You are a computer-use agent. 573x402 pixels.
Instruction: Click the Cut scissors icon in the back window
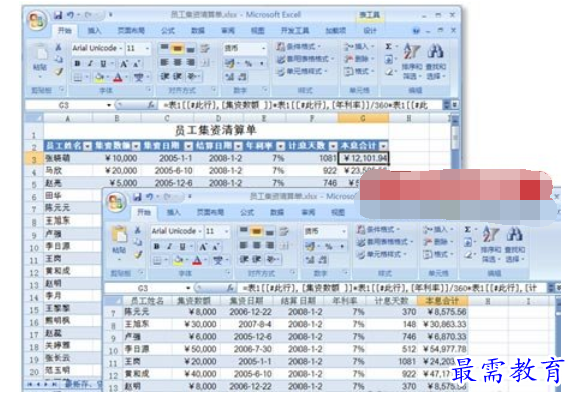(x=58, y=47)
